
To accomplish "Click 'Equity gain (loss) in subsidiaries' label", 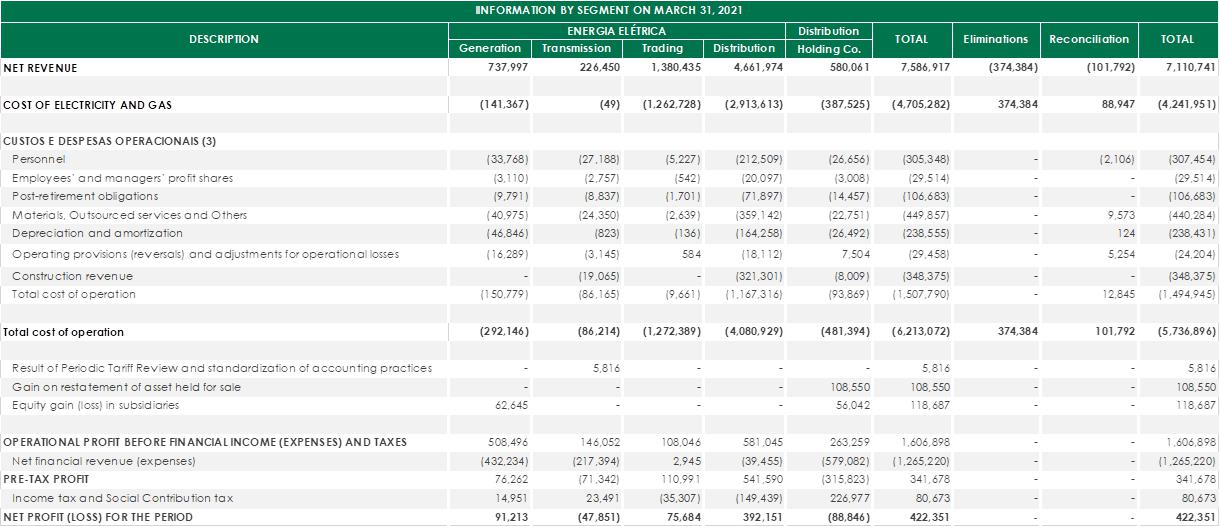I will click(95, 405).
